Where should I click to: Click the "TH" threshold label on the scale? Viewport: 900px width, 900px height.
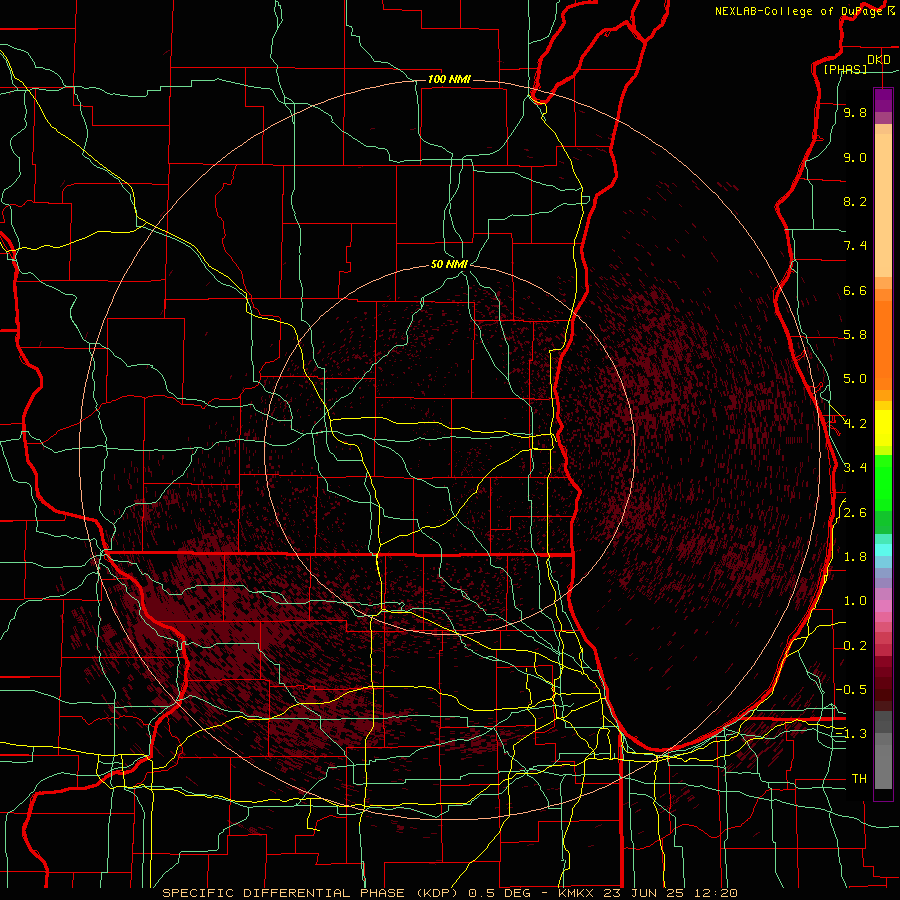point(859,779)
